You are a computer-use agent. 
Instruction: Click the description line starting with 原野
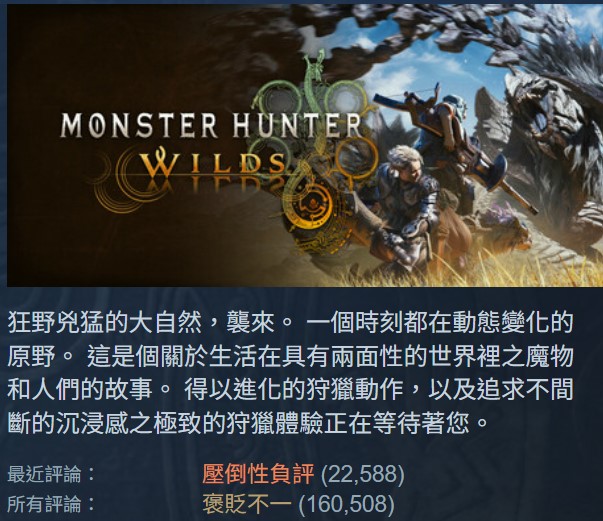[290, 356]
